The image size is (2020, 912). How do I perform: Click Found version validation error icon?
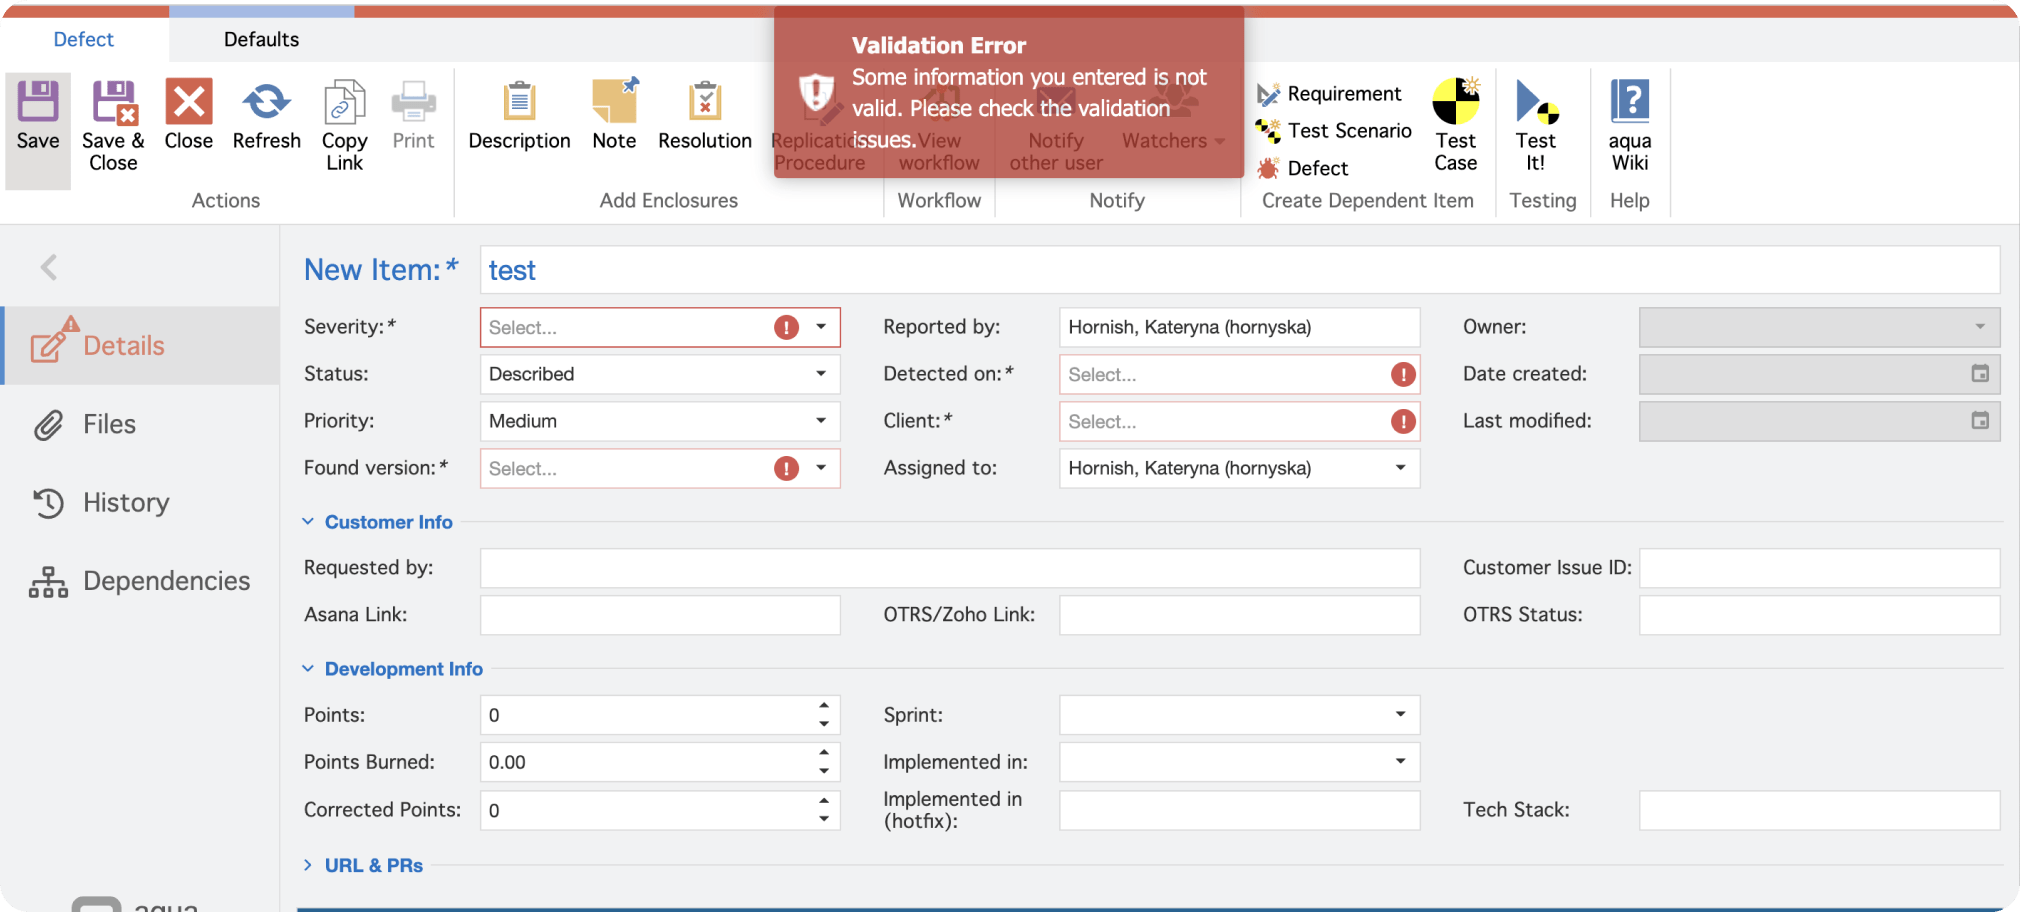coord(787,469)
